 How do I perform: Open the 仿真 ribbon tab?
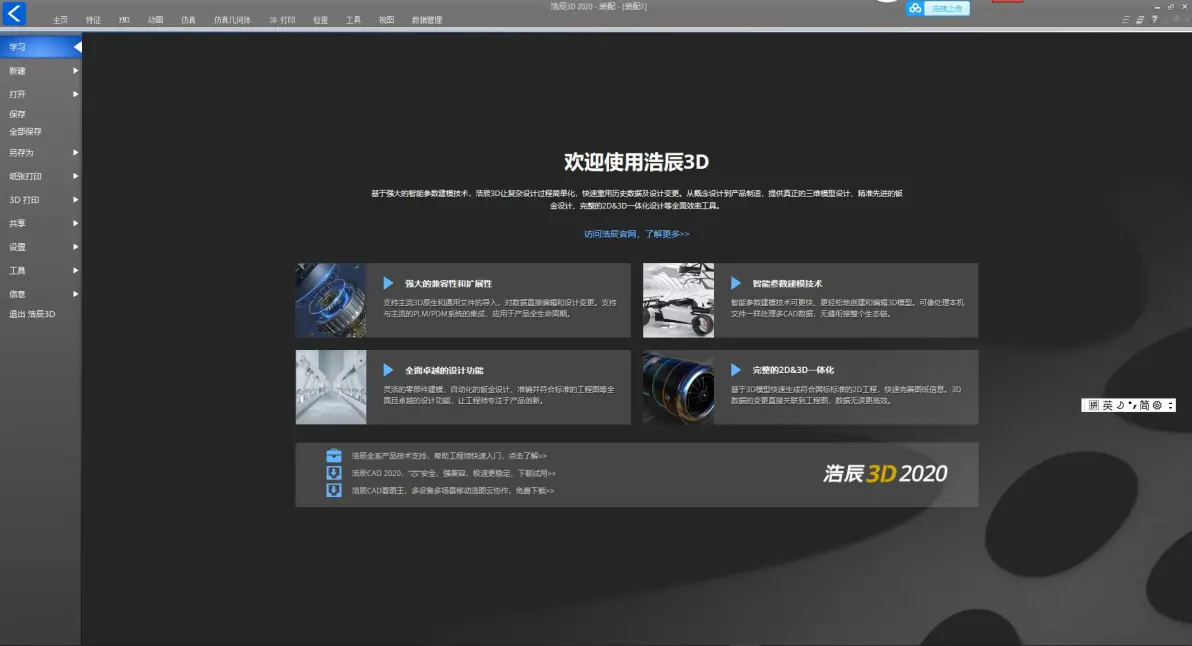pos(189,21)
